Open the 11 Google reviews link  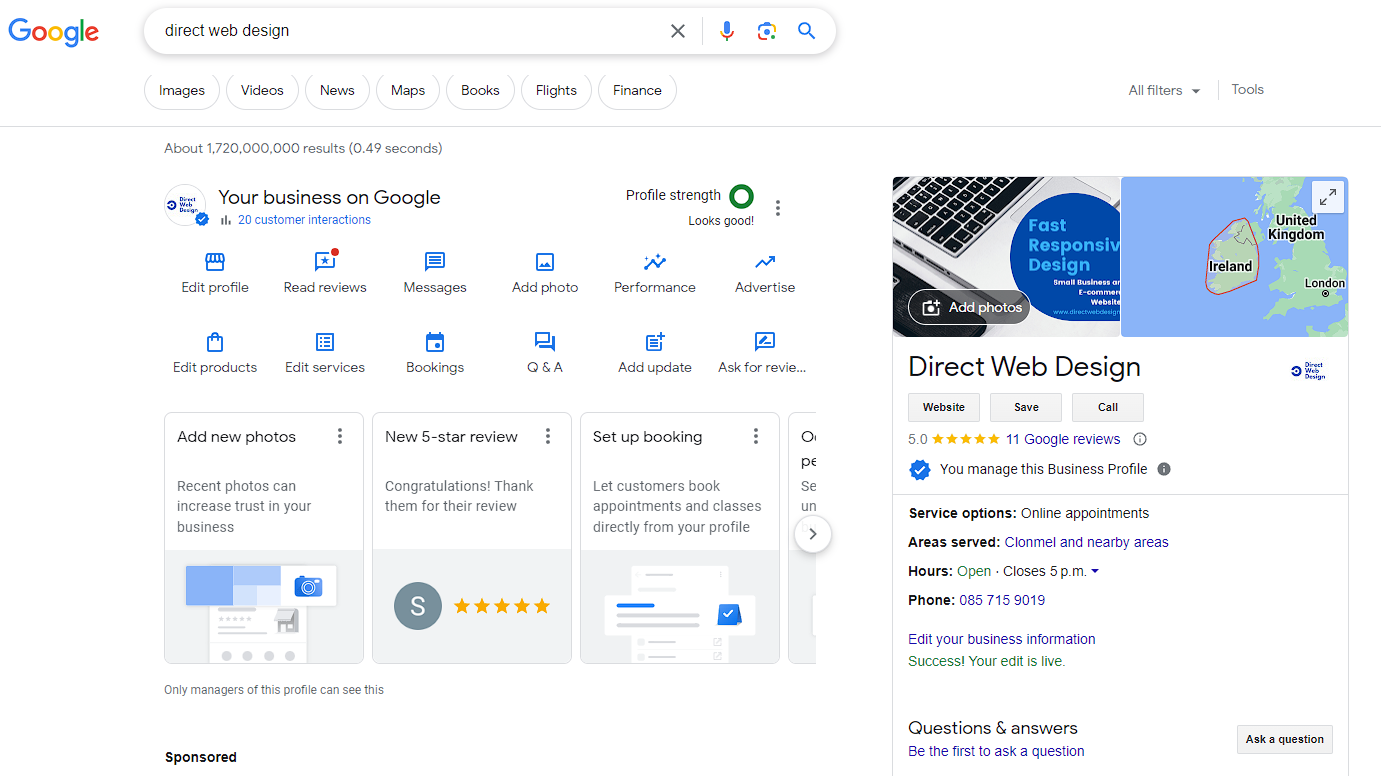(x=1062, y=439)
